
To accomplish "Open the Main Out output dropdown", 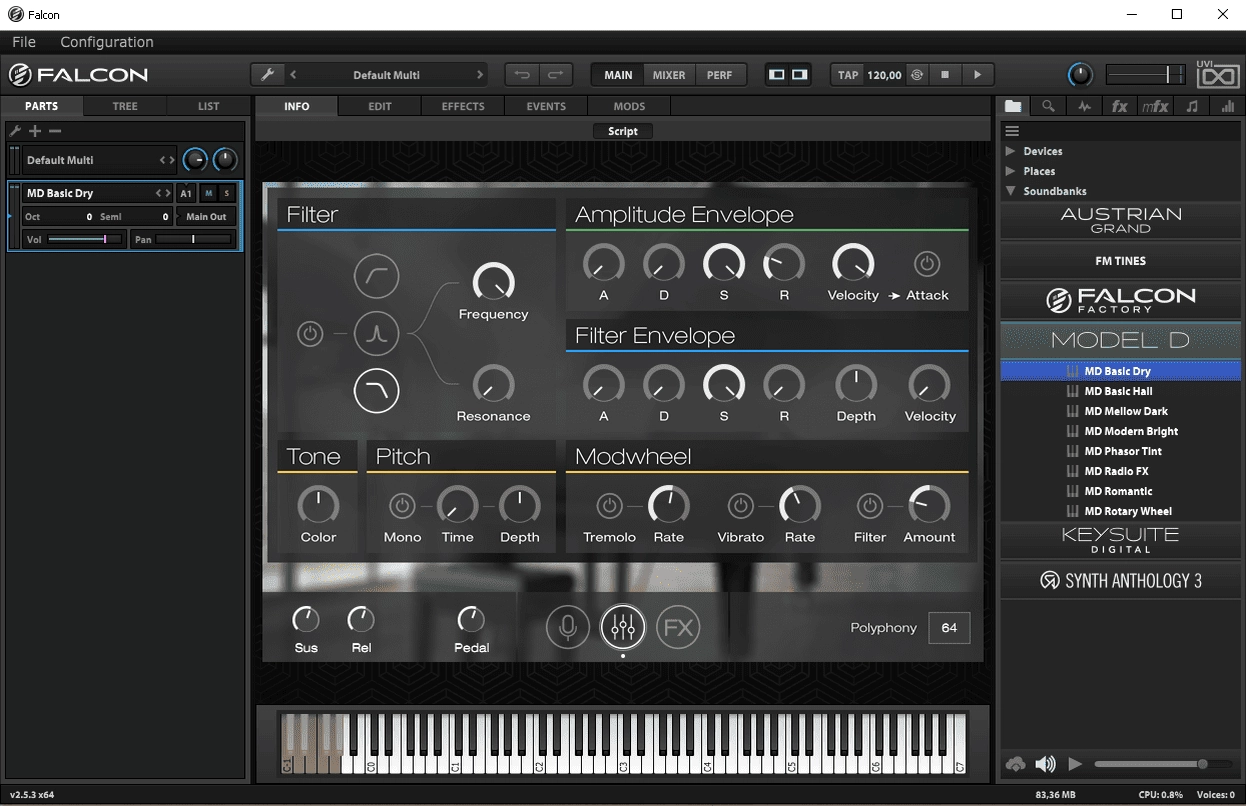I will (x=206, y=216).
